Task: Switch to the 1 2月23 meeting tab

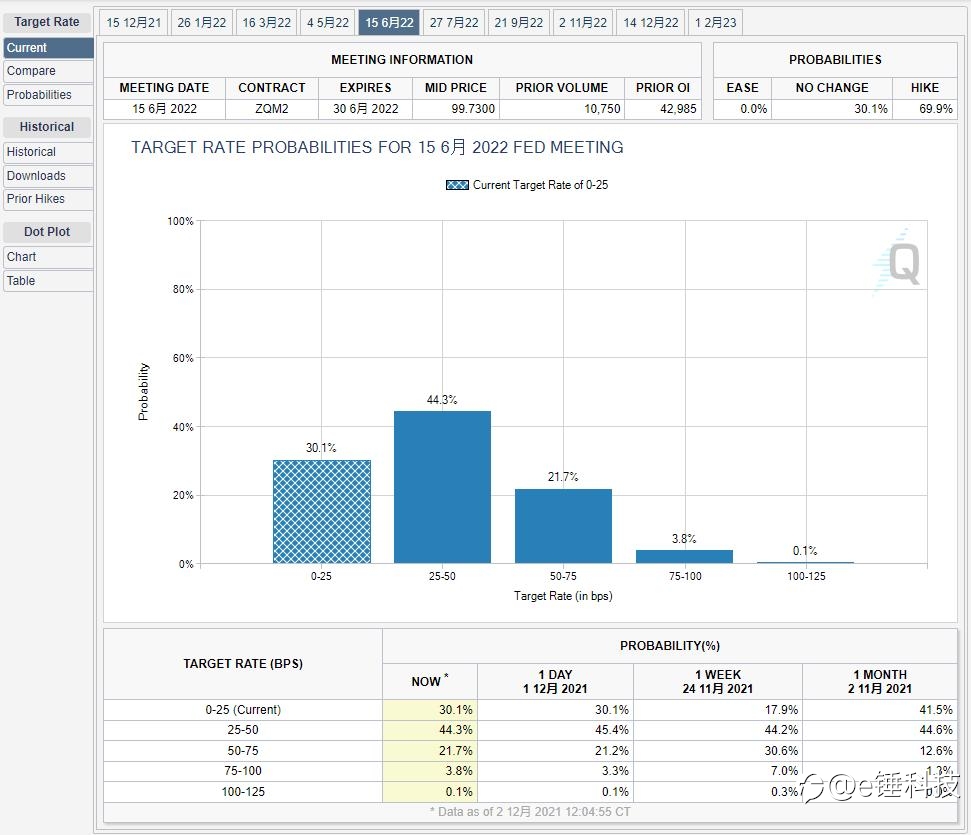Action: 715,23
